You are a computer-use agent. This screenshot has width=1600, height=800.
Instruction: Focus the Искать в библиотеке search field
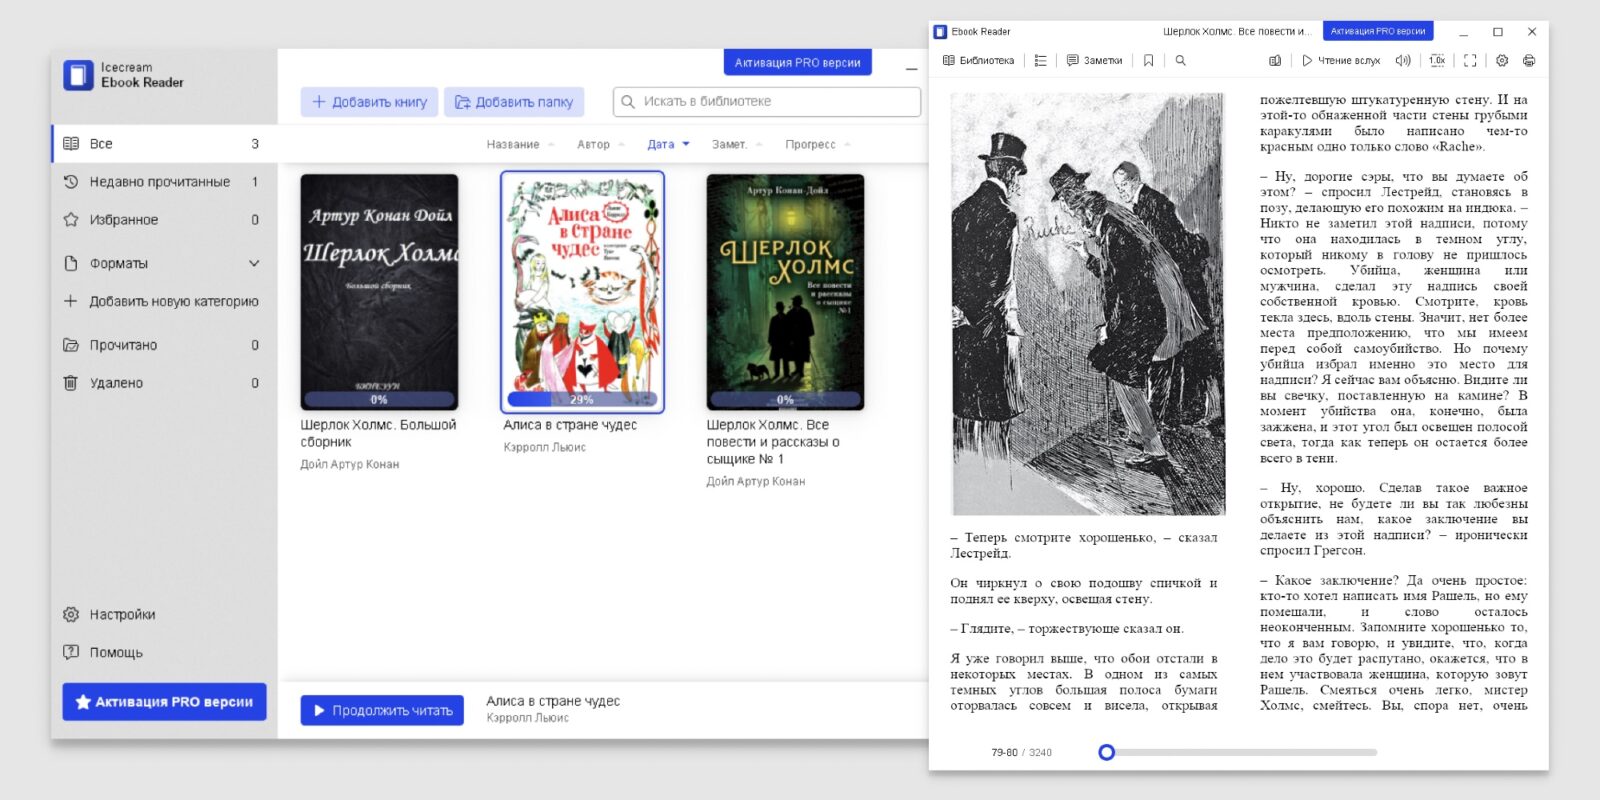[x=767, y=101]
